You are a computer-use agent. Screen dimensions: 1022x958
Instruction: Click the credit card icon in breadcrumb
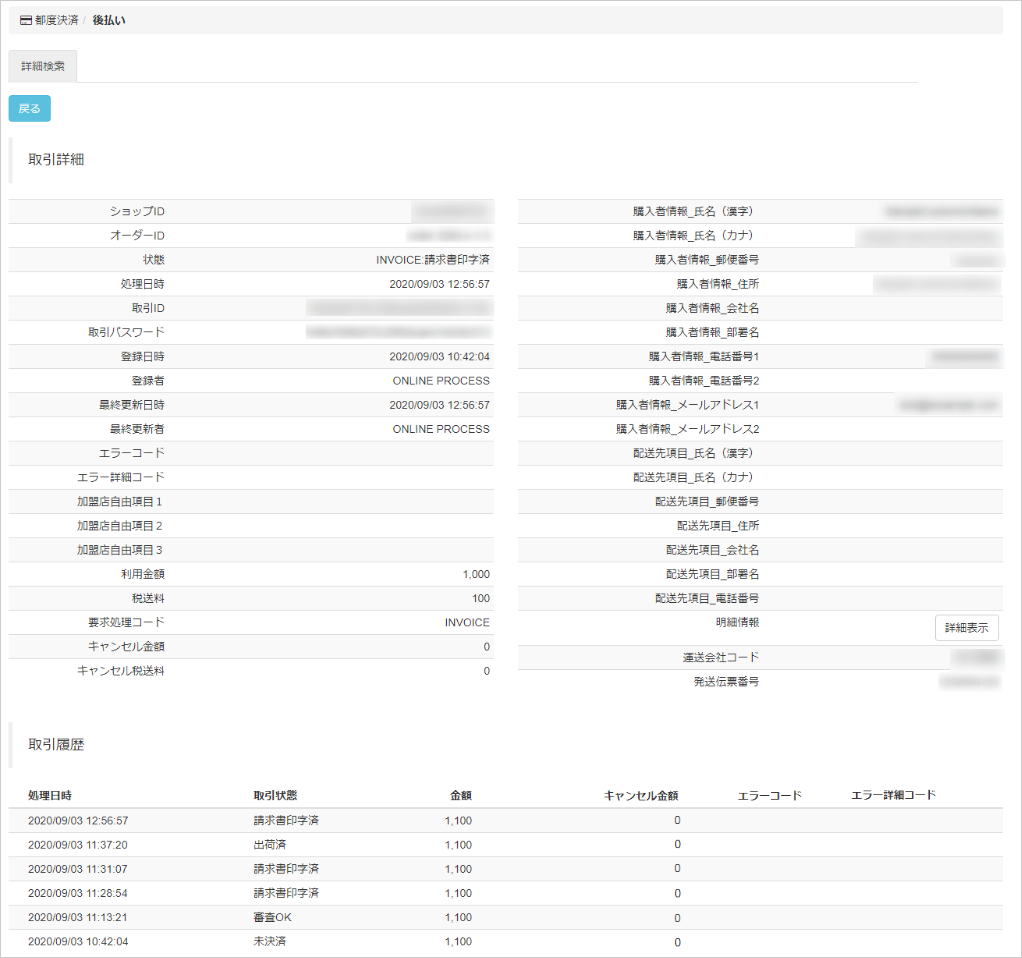tap(26, 20)
